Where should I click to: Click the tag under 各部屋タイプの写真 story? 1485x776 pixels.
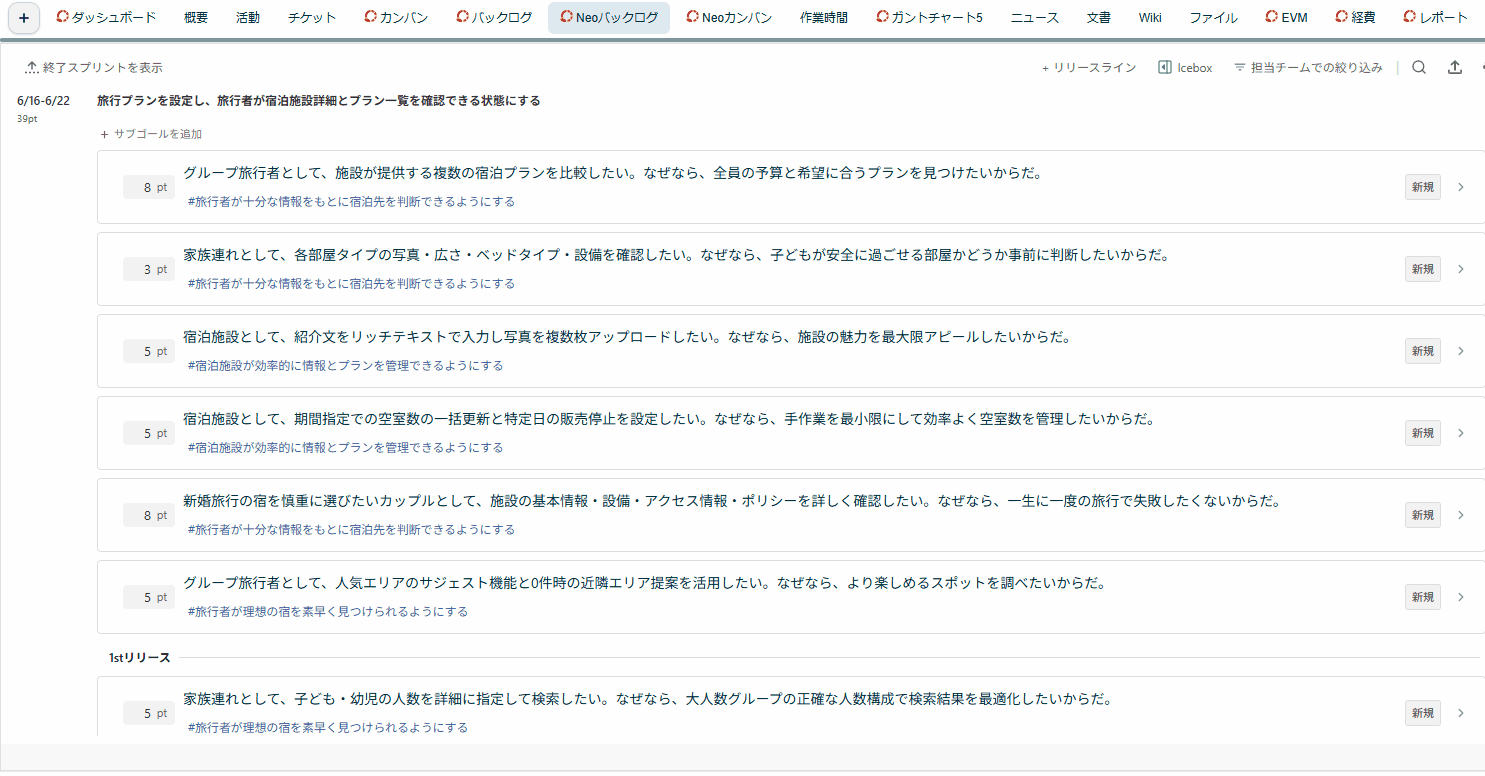point(351,284)
